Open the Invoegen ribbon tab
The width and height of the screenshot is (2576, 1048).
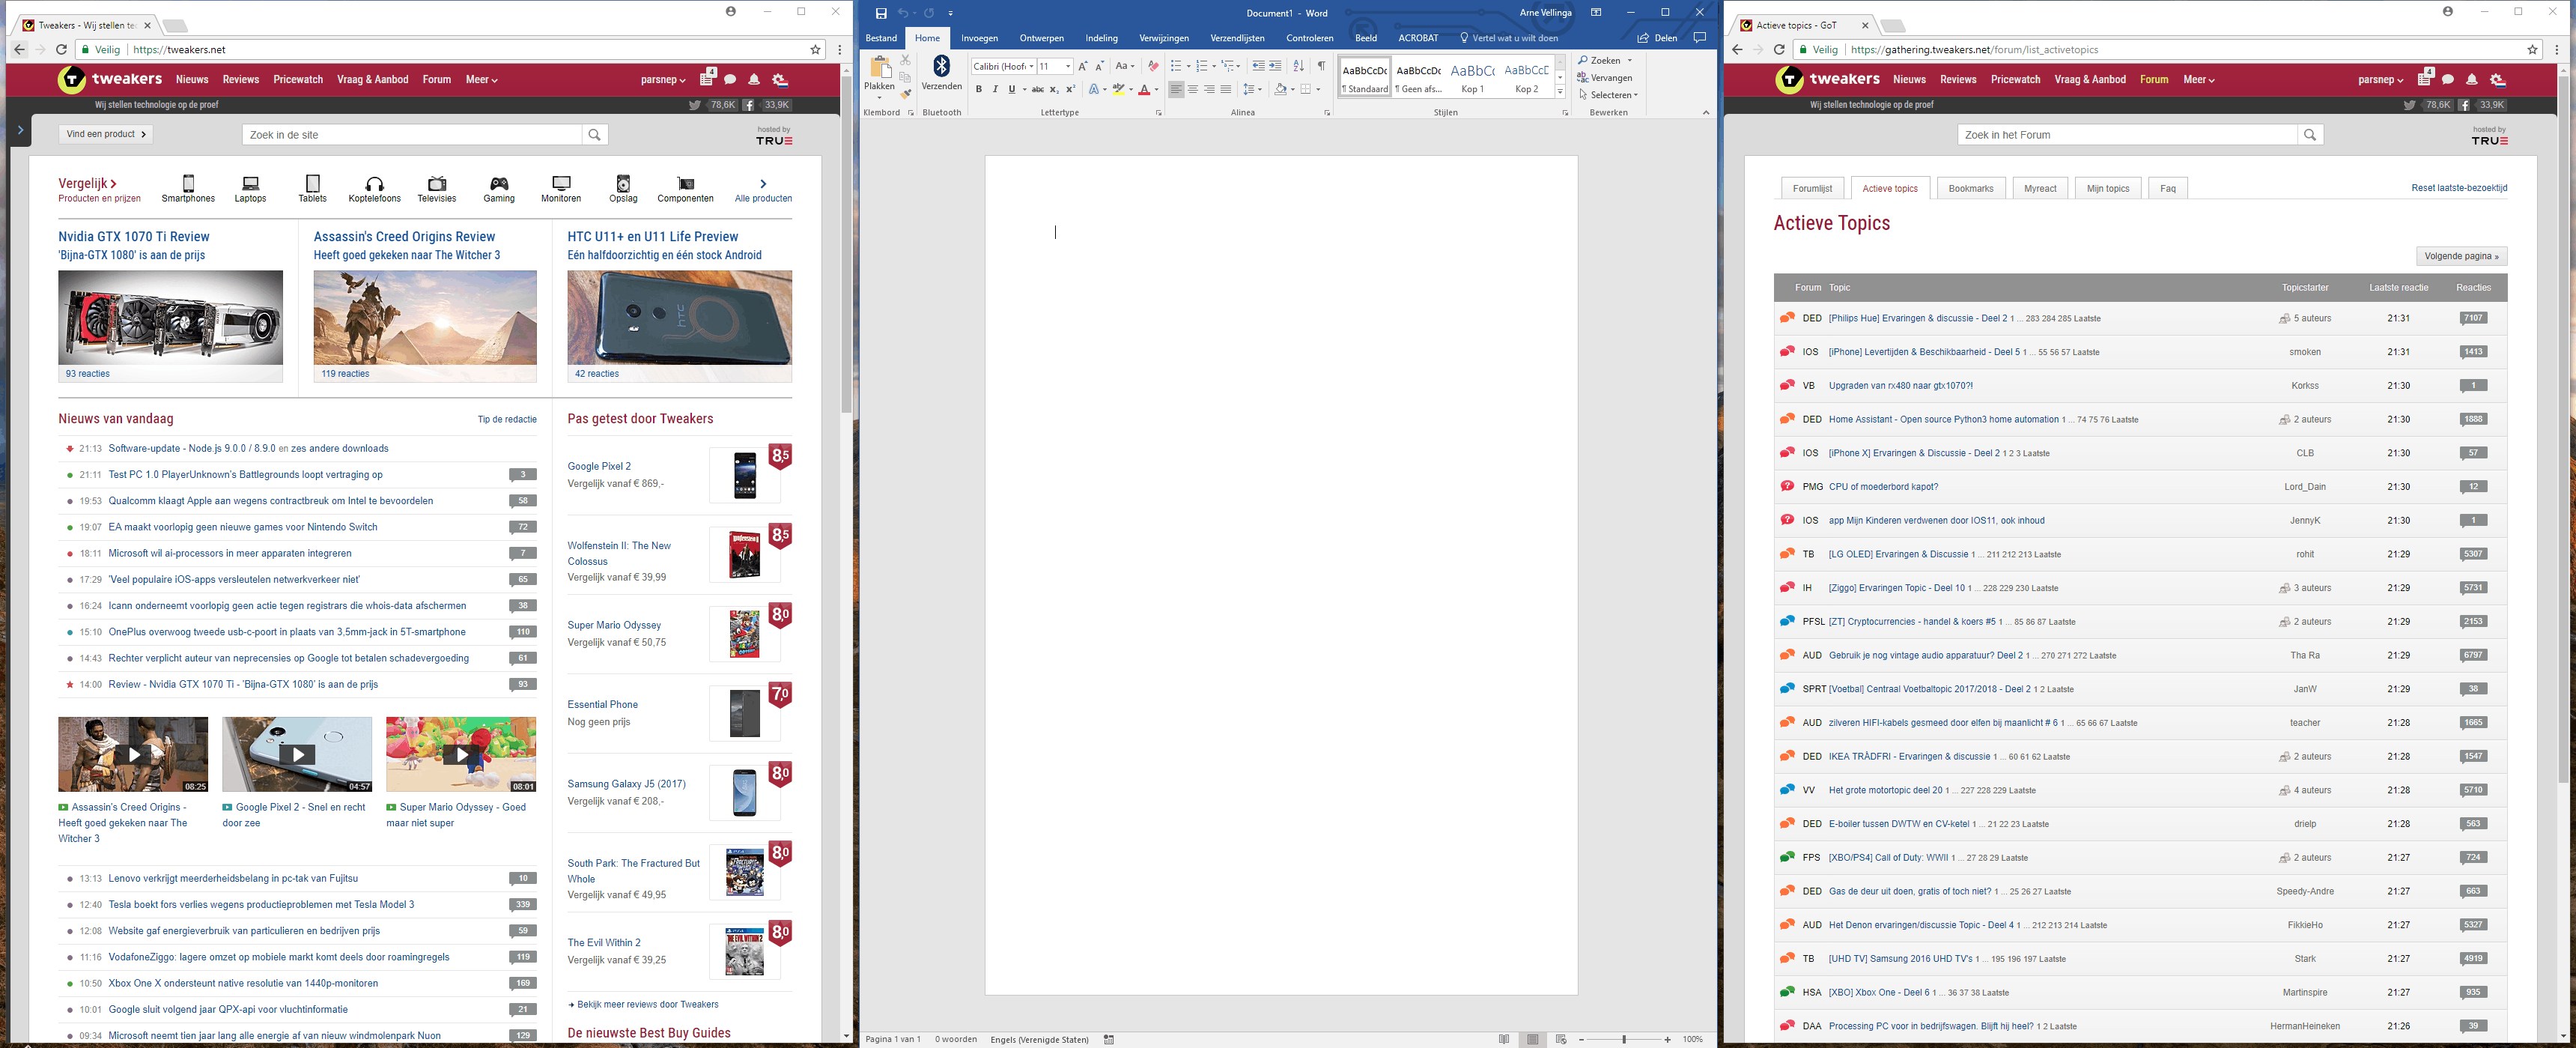click(x=979, y=38)
